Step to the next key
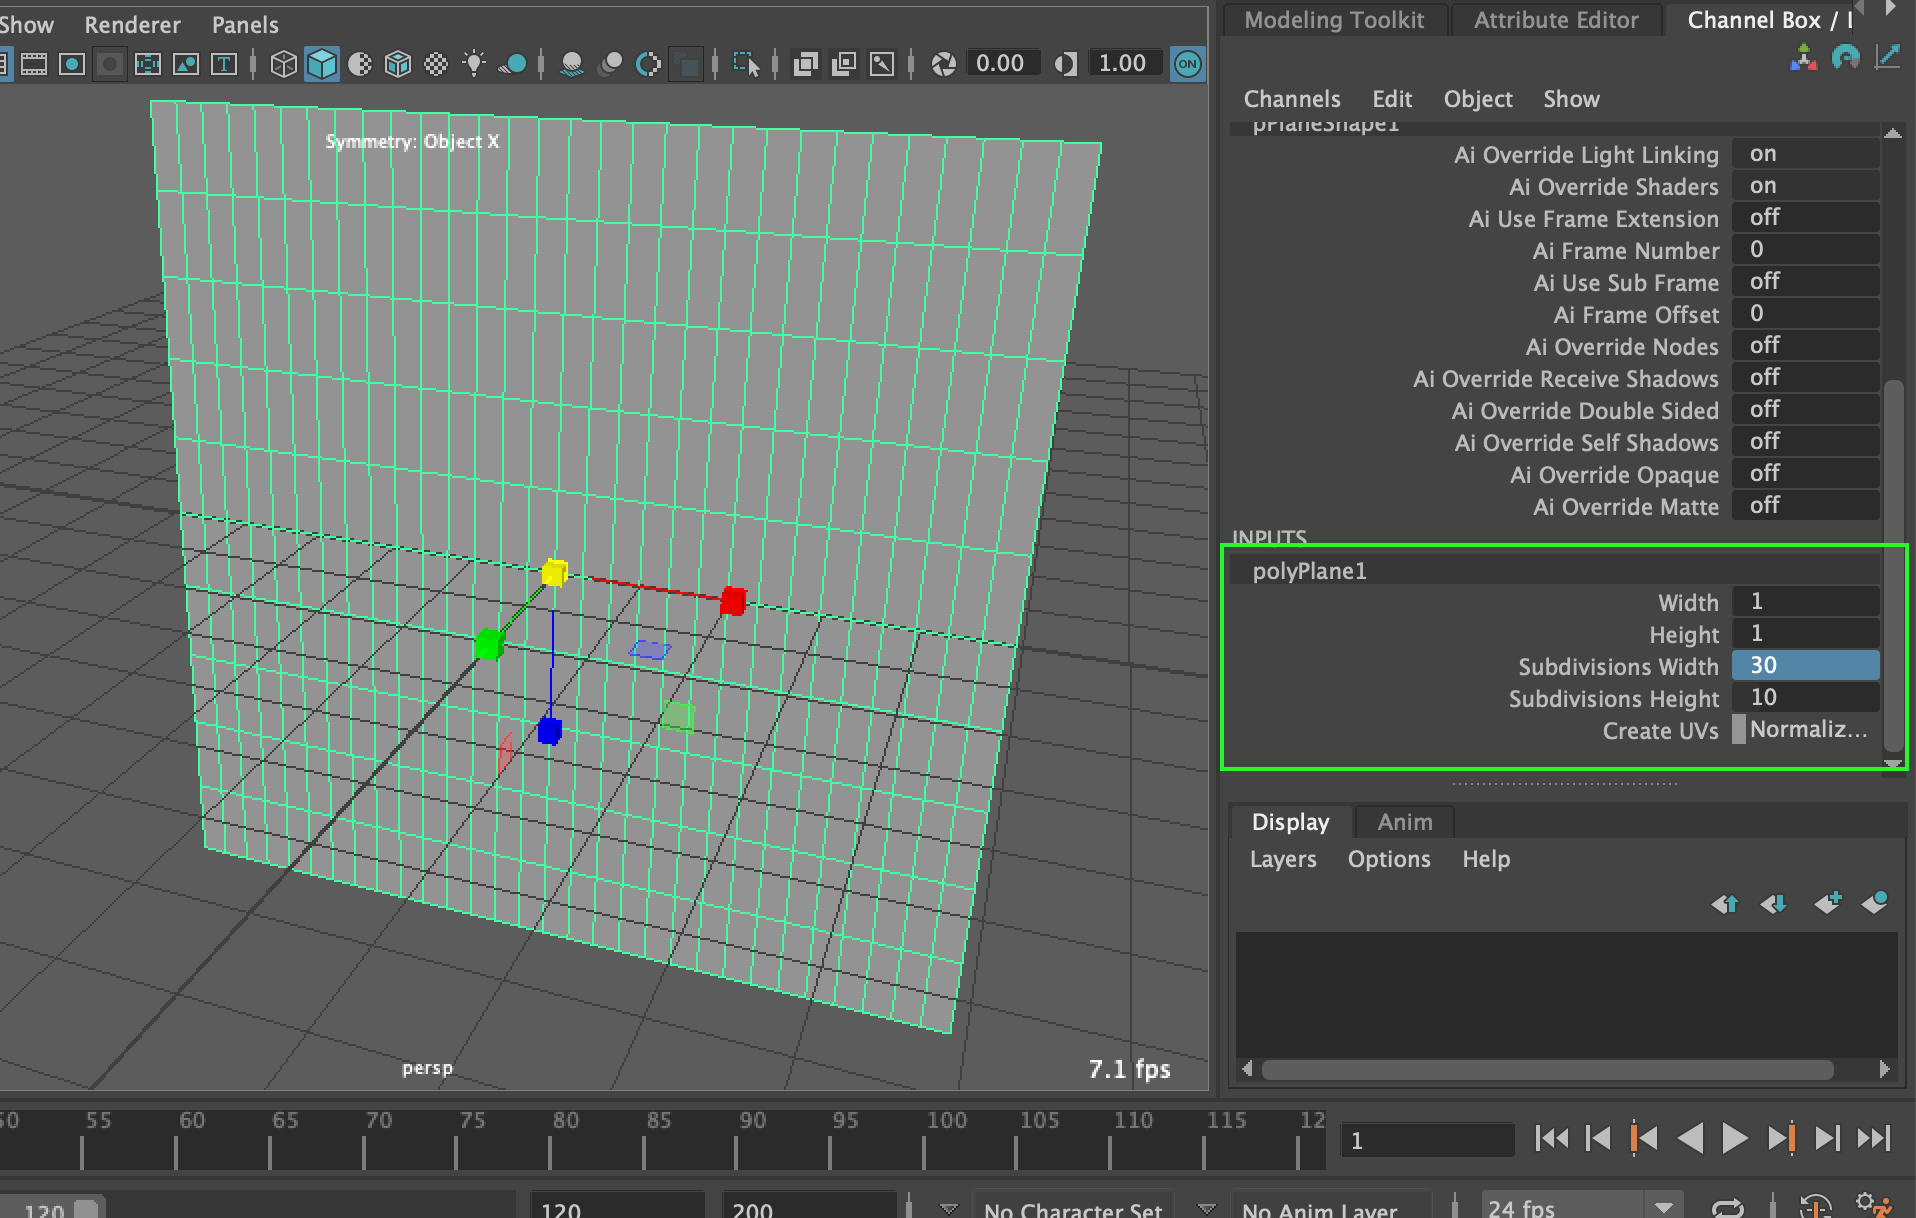The width and height of the screenshot is (1916, 1218). click(1781, 1138)
